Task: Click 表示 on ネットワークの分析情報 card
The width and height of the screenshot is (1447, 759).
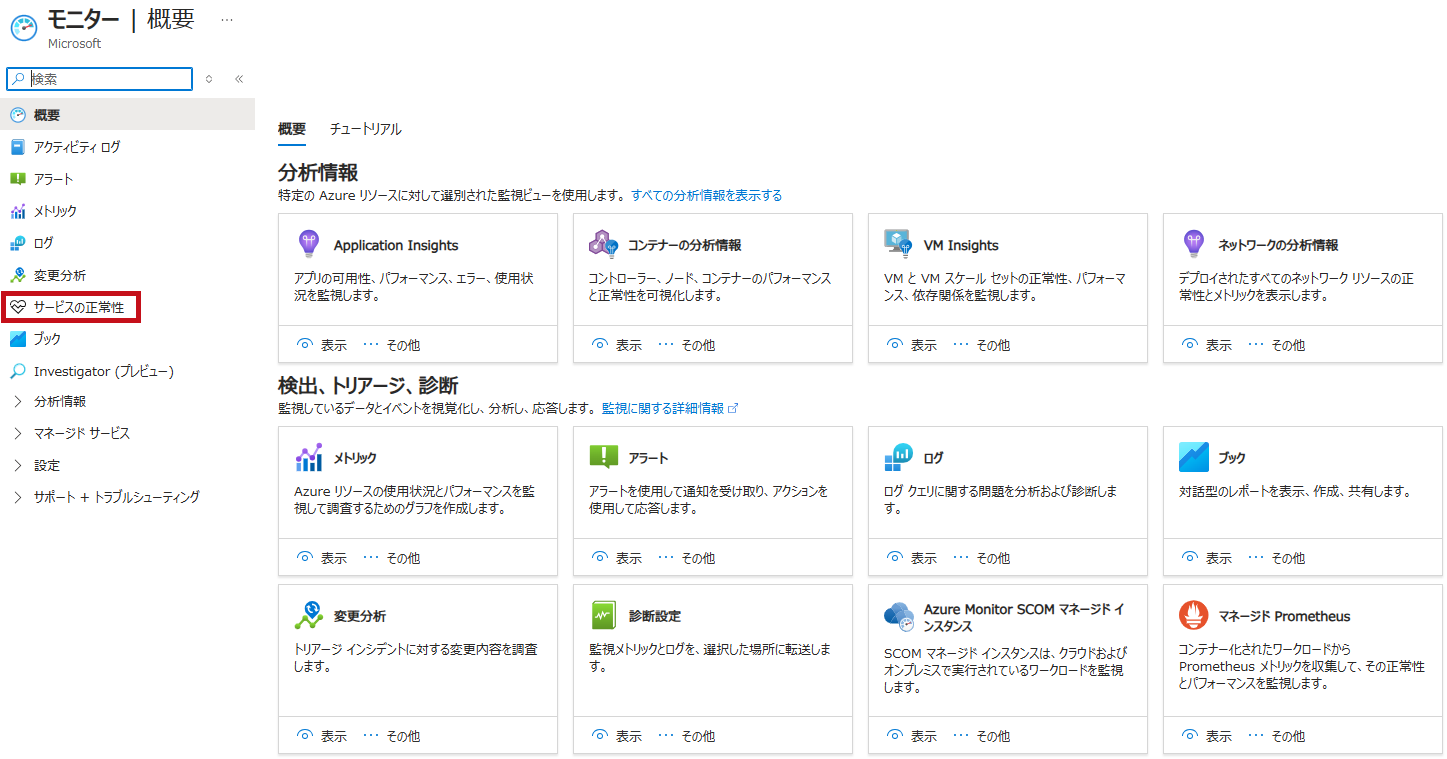Action: click(x=1207, y=345)
